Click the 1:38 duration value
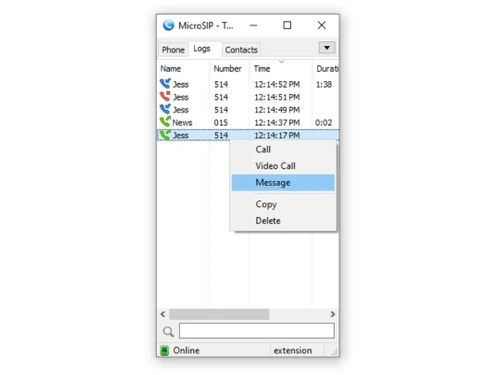 [324, 84]
